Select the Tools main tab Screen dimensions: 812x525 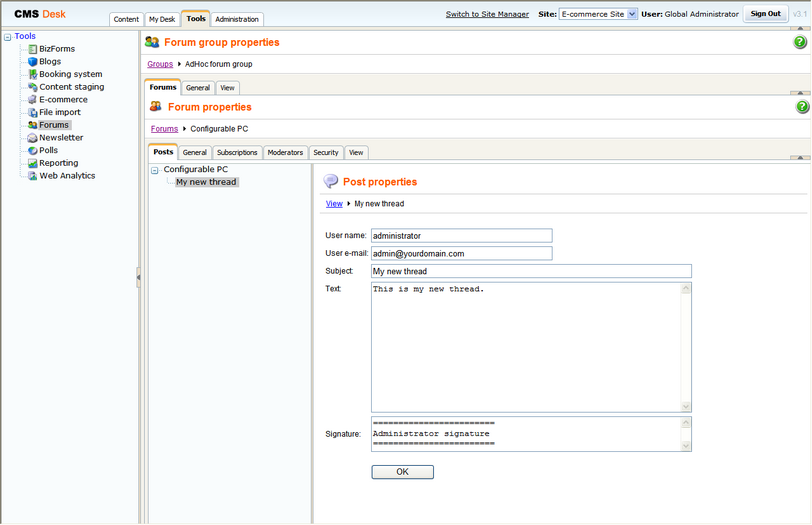click(x=196, y=18)
